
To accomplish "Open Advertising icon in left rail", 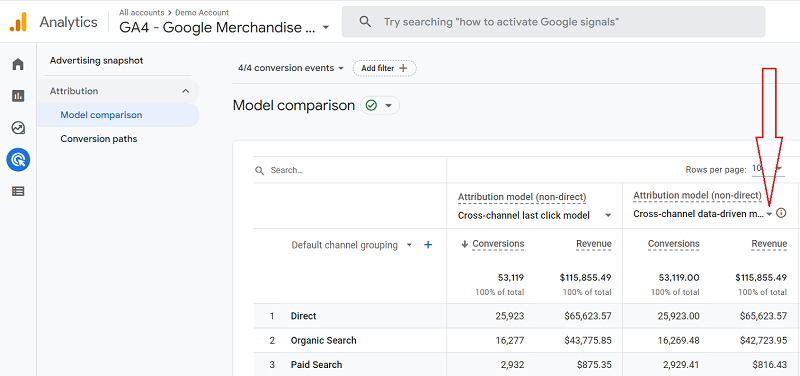I will point(18,160).
